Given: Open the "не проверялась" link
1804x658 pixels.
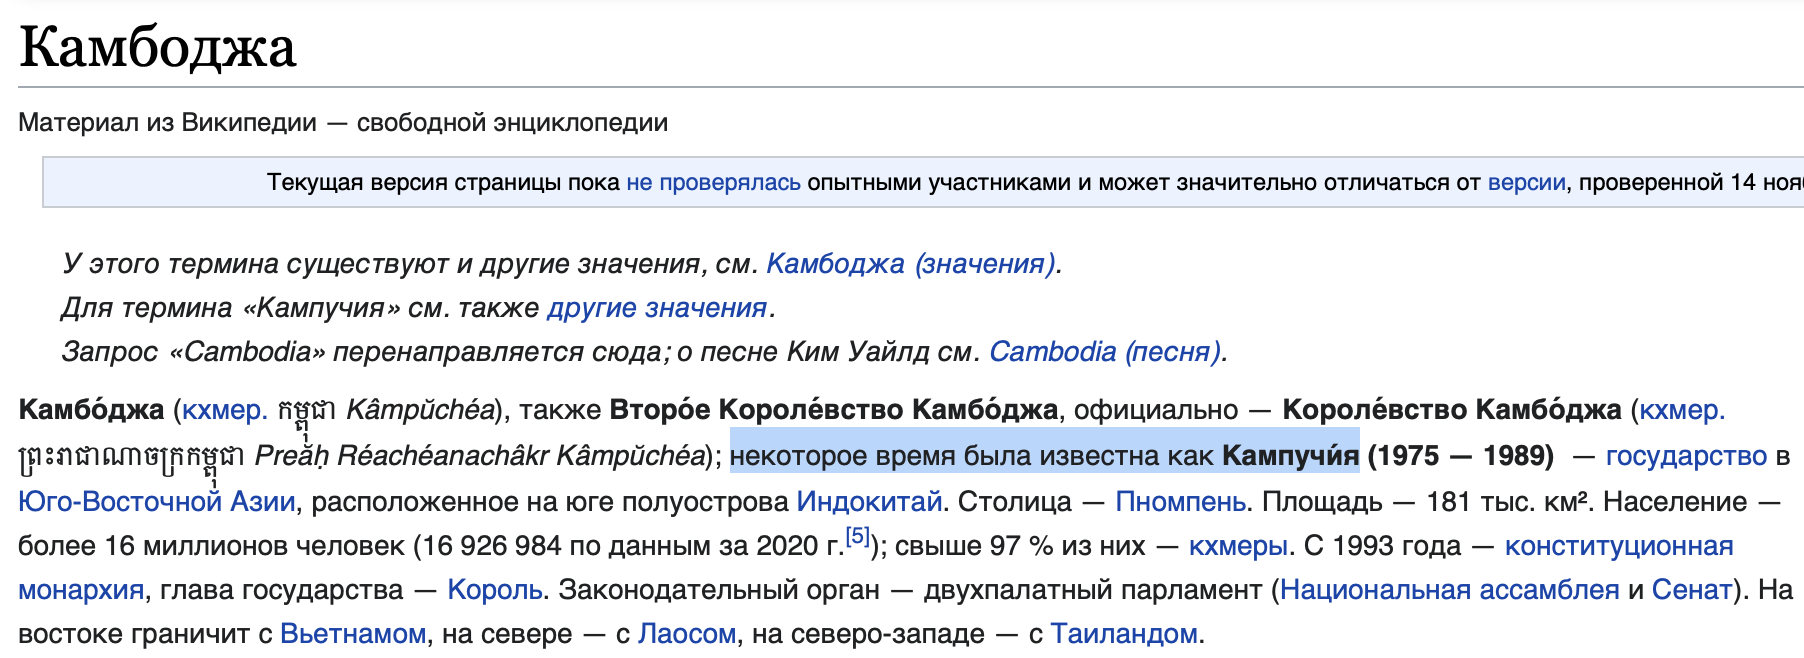Looking at the screenshot, I should click(x=713, y=182).
